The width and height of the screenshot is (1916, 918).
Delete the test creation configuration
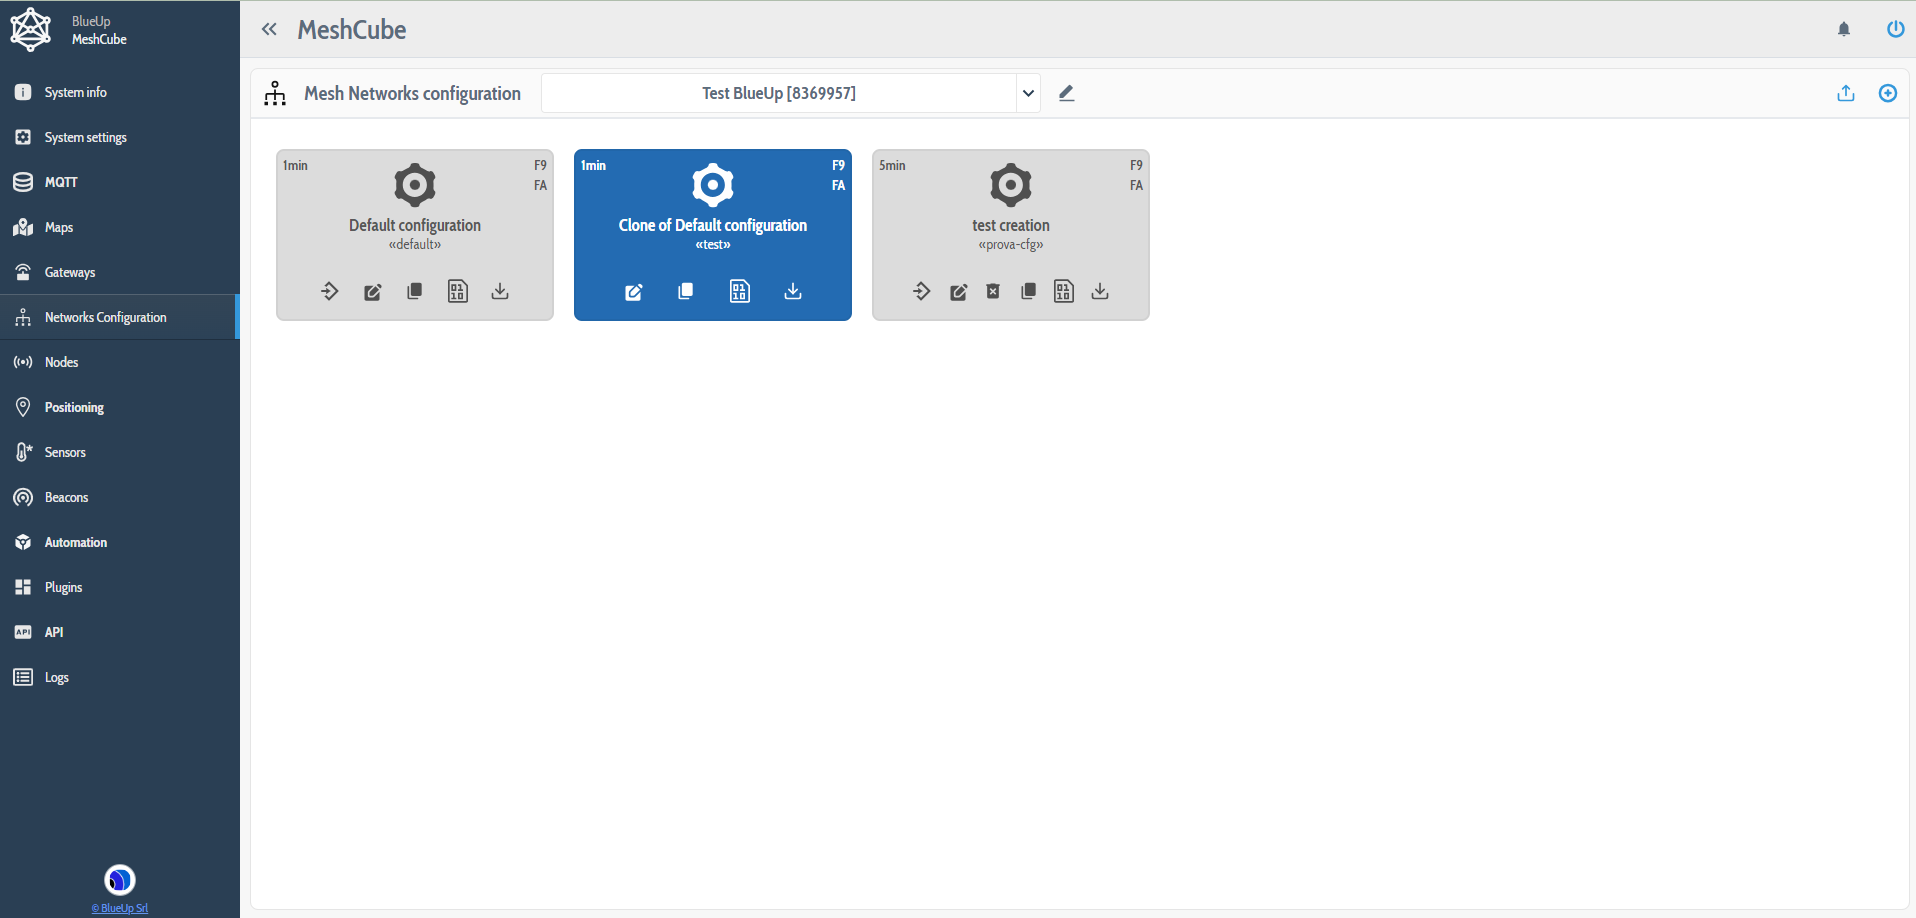993,292
